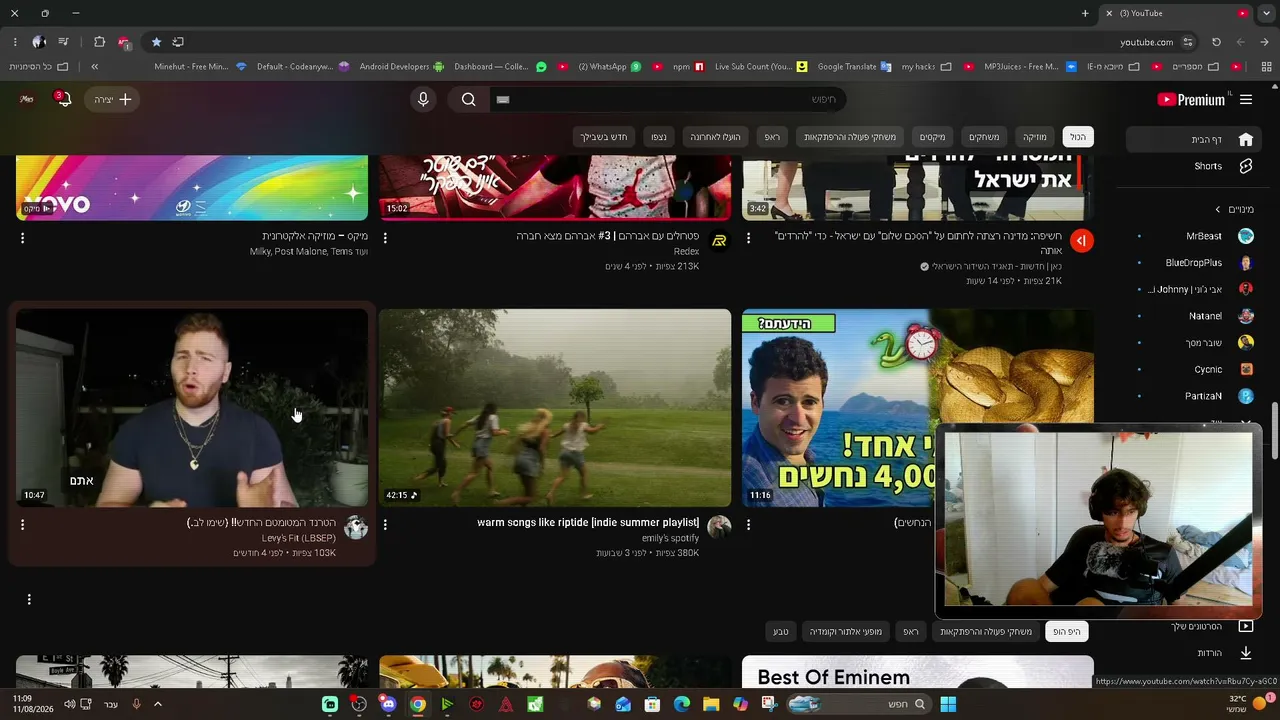Open the Cycnic channel avatar
This screenshot has width=1280, height=720.
click(1246, 369)
